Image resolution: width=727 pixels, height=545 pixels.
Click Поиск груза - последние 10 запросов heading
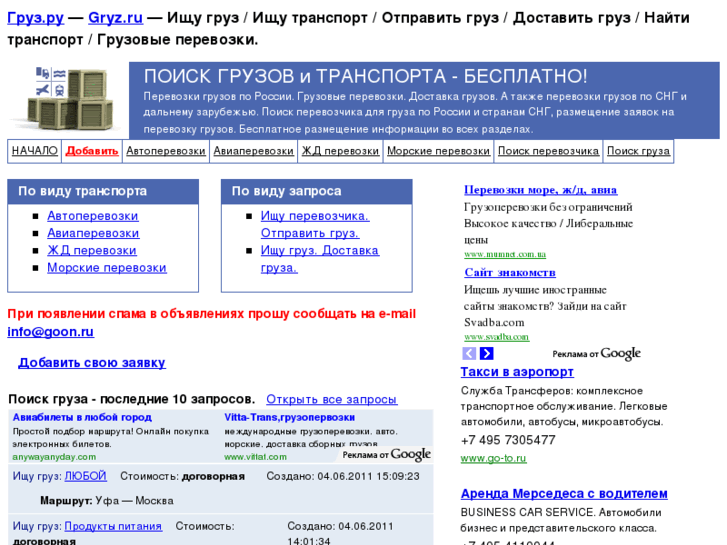click(132, 399)
